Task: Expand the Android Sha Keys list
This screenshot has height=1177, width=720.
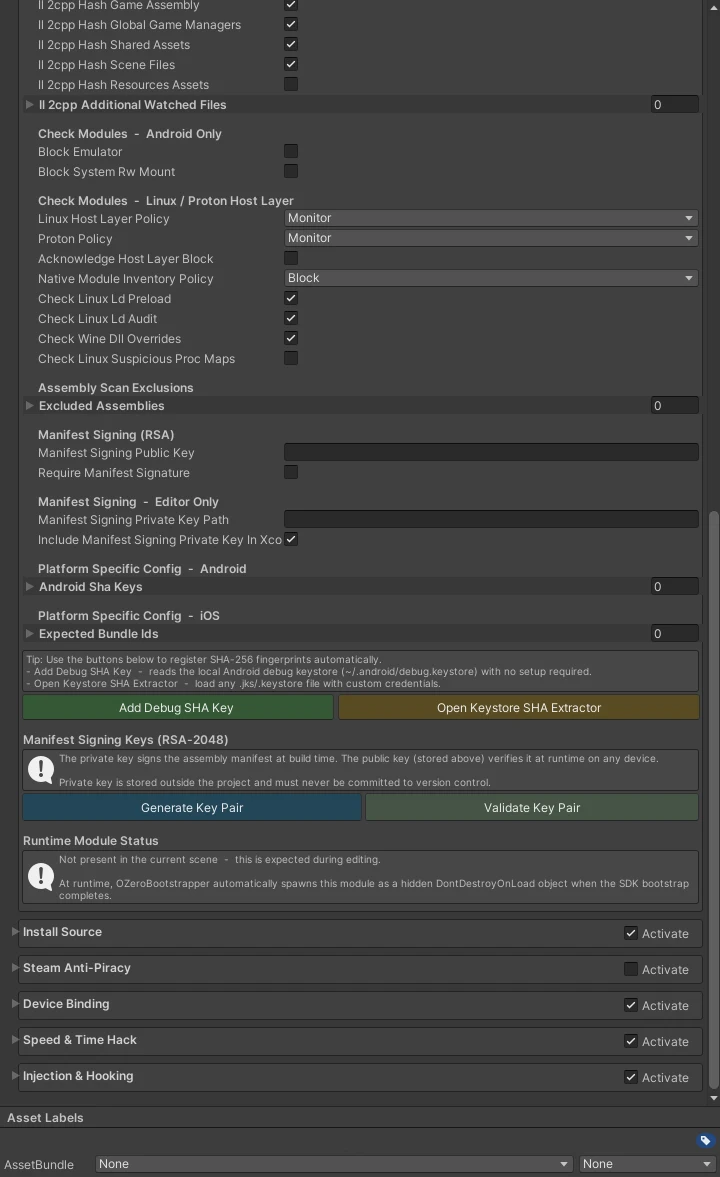Action: point(29,586)
